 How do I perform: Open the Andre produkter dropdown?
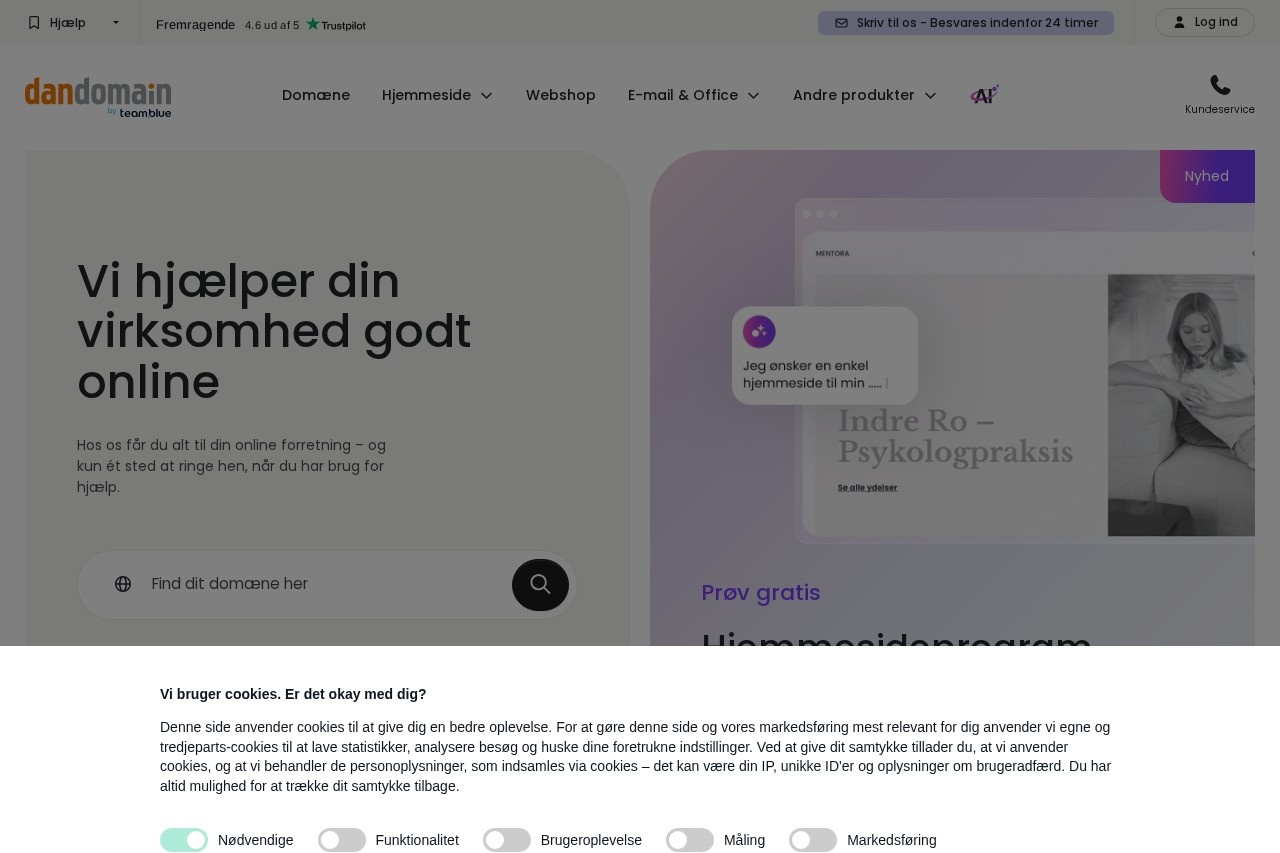[865, 95]
